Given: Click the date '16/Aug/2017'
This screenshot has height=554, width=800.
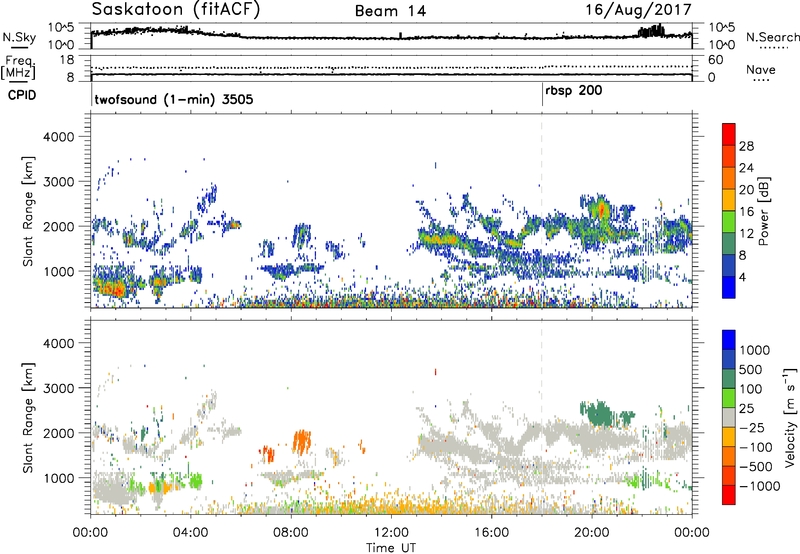Looking at the screenshot, I should click(638, 9).
